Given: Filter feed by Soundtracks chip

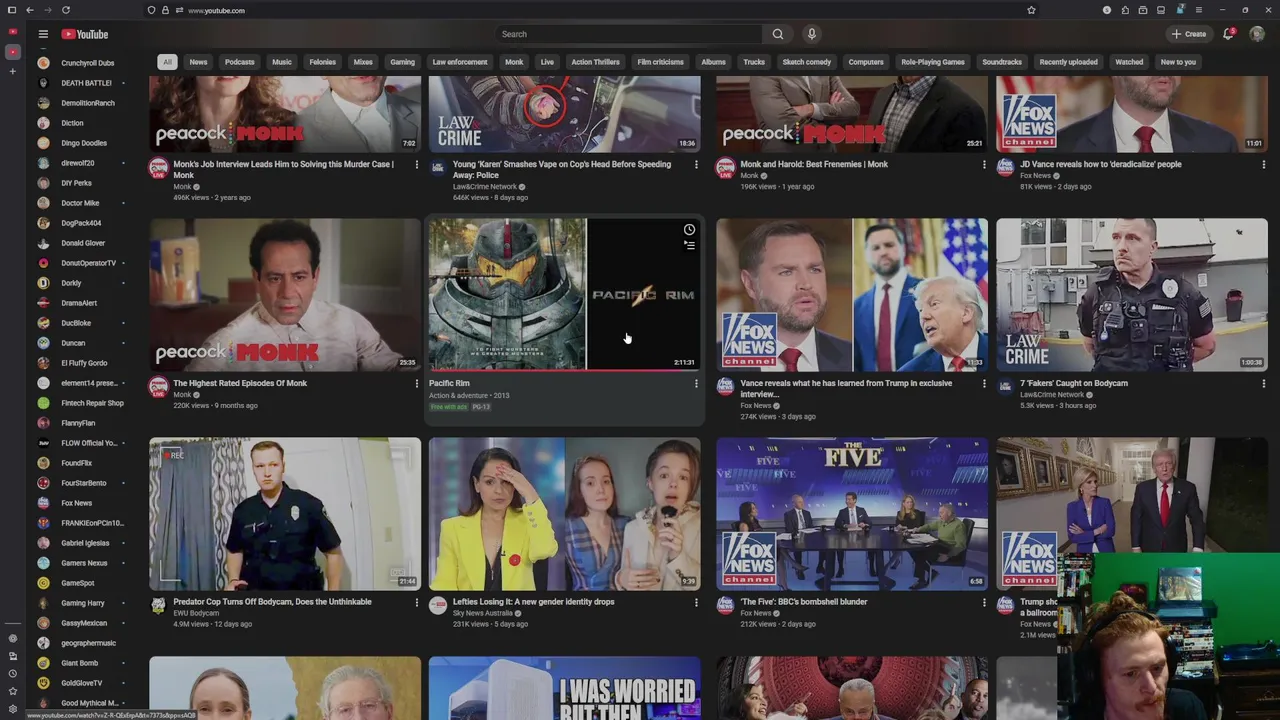Looking at the screenshot, I should point(1002,62).
